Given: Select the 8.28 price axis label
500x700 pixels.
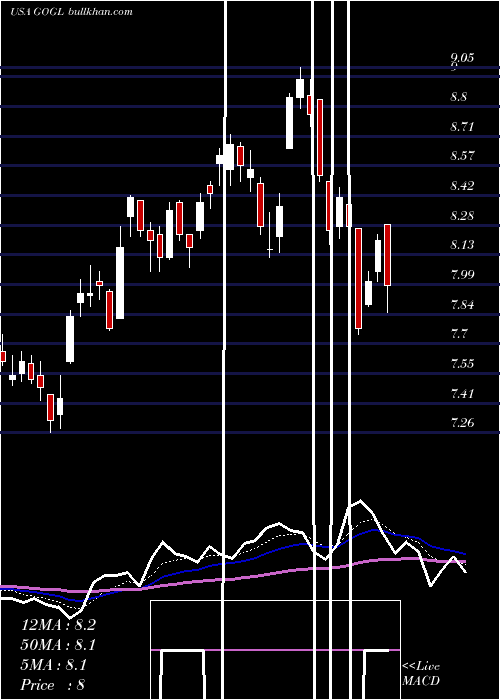Looking at the screenshot, I should (x=462, y=216).
